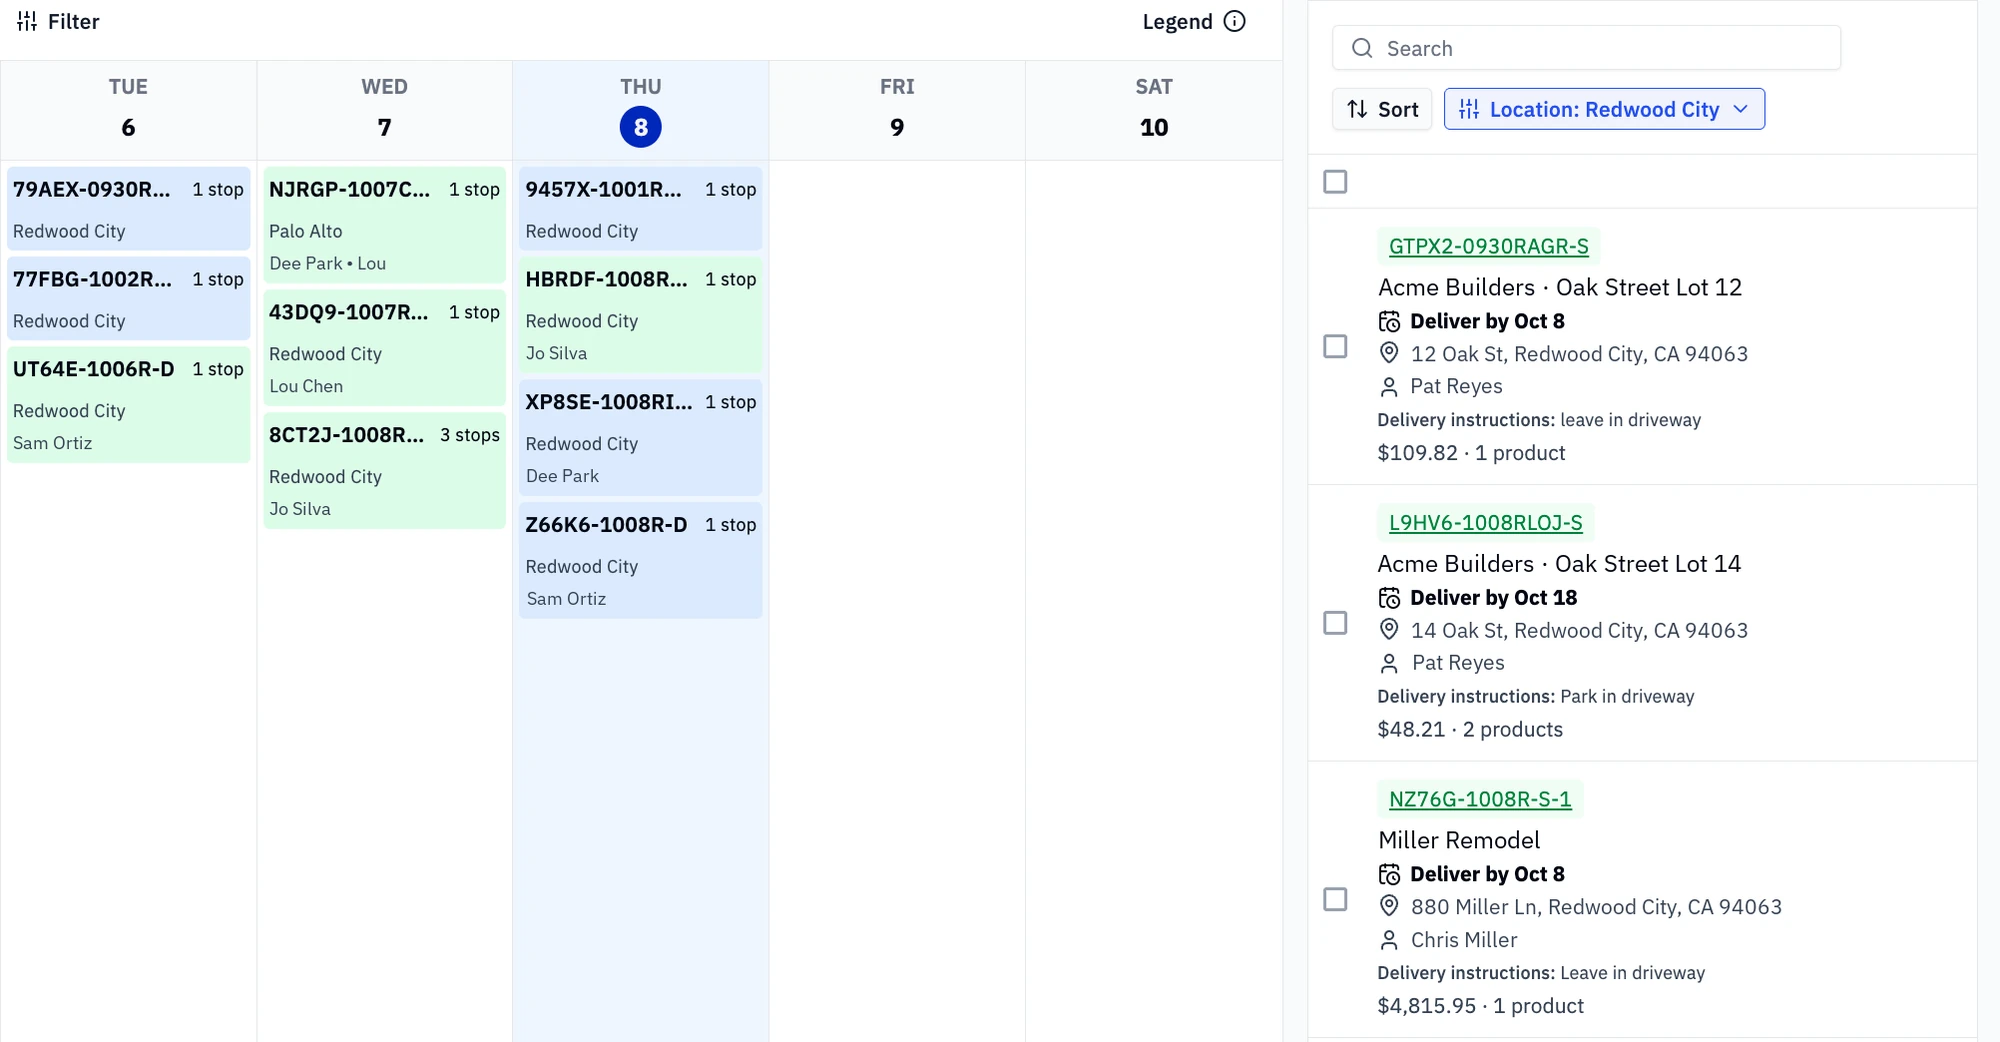Image resolution: width=2000 pixels, height=1042 pixels.
Task: Toggle the select-all orders checkbox
Action: tap(1335, 182)
